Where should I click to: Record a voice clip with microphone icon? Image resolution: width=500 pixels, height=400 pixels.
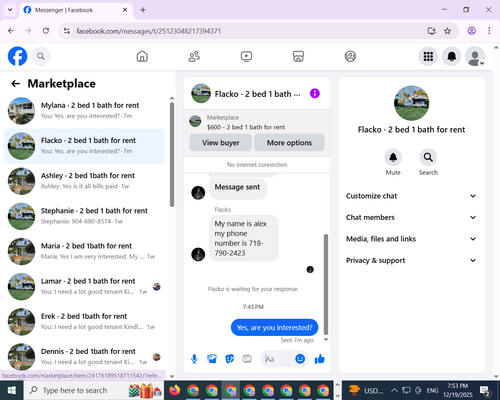coord(194,359)
